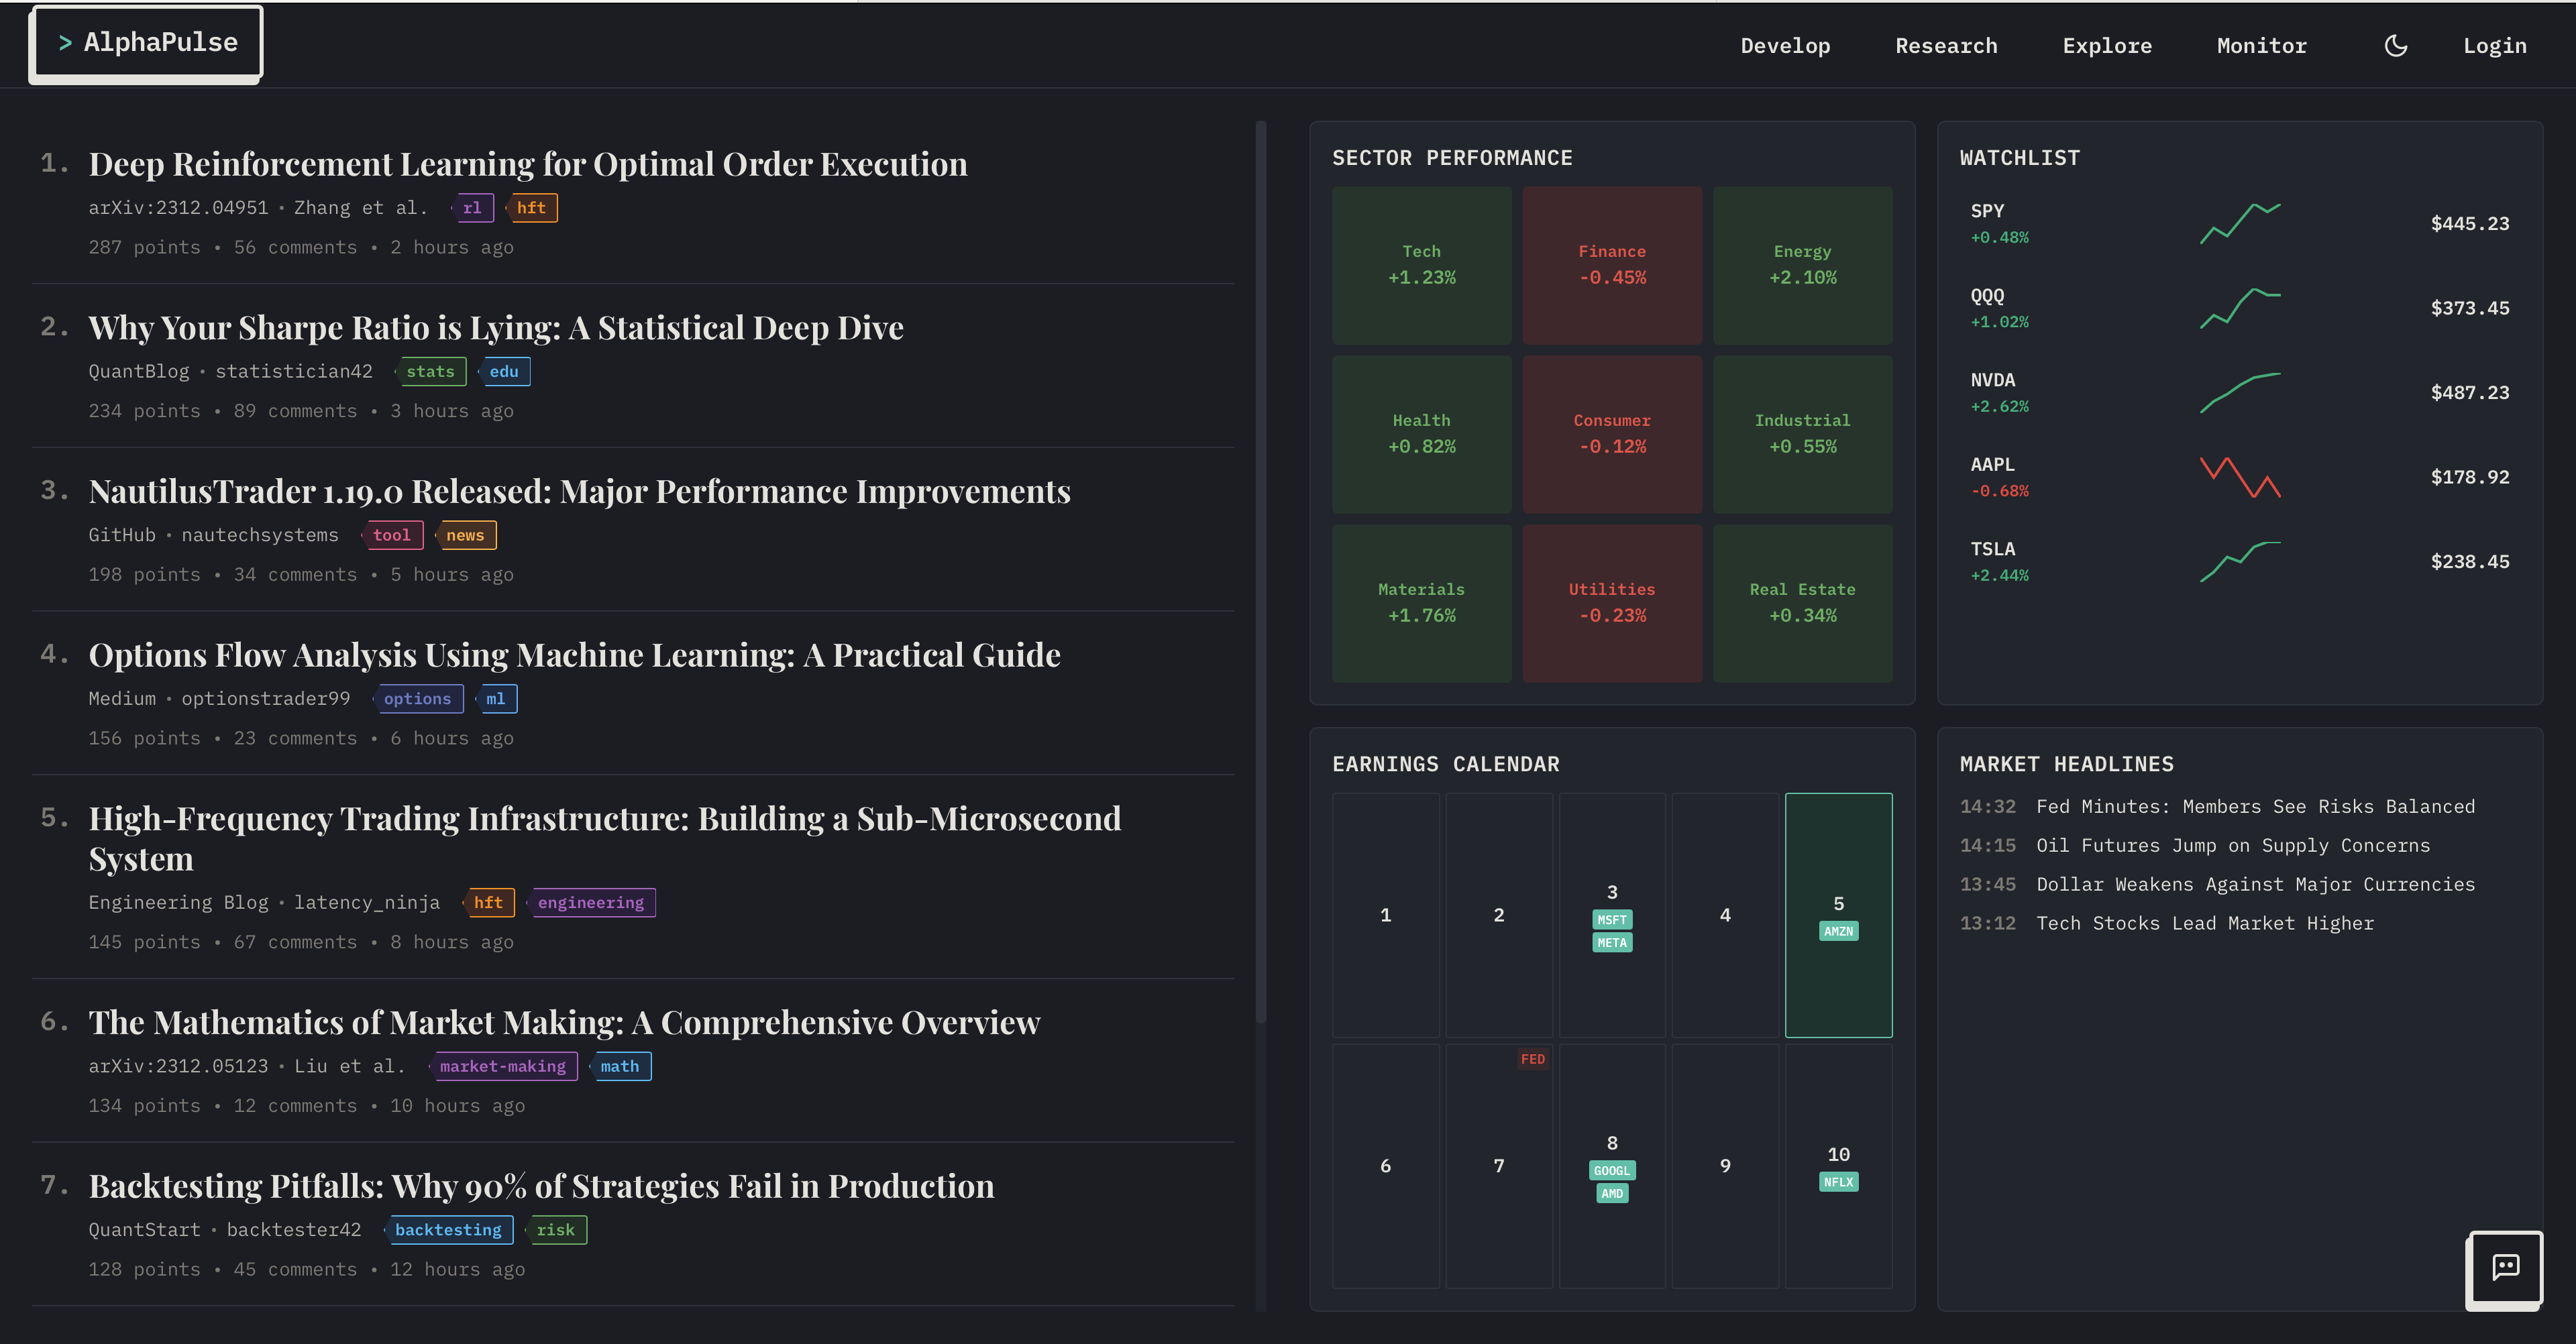The width and height of the screenshot is (2576, 1344).
Task: Click the NVDA sparkline chart
Action: point(2240,392)
